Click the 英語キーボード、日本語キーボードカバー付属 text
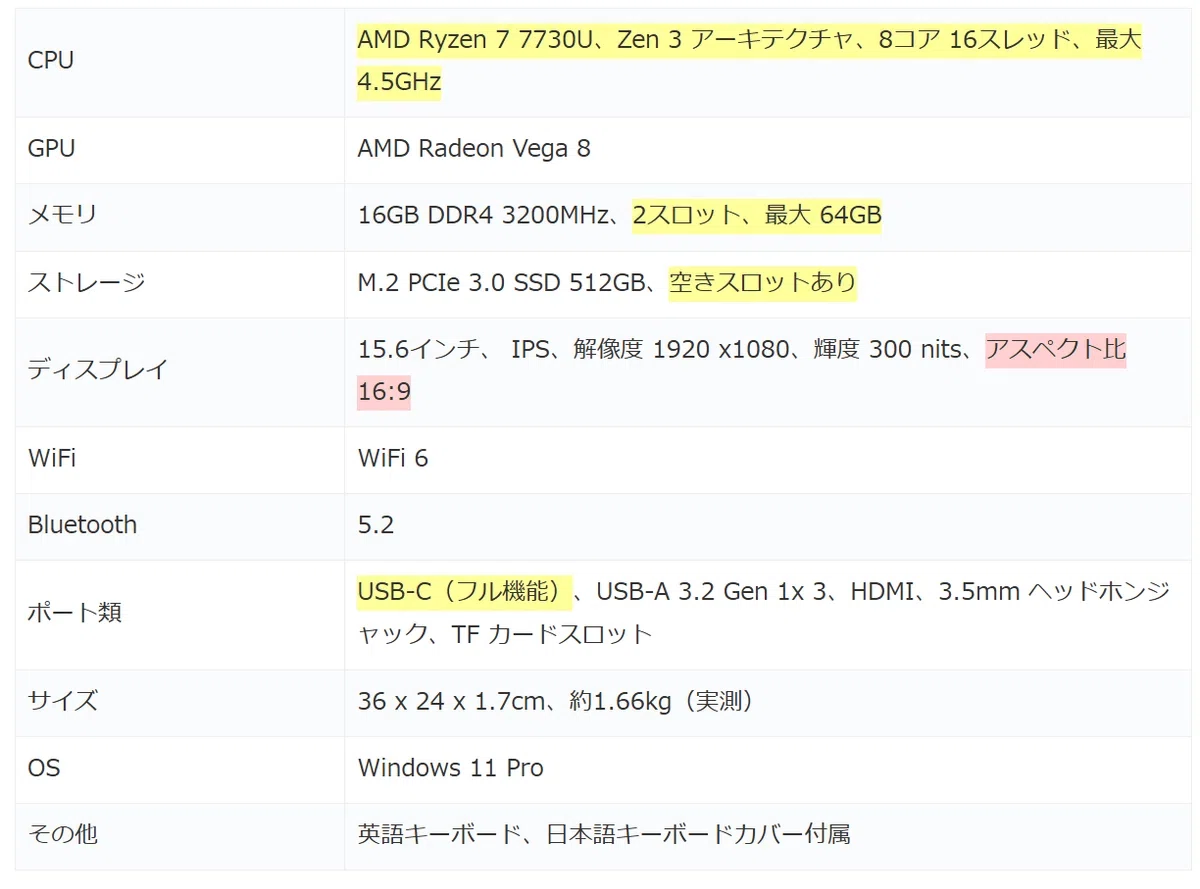Viewport: 1200px width, 889px height. coord(604,834)
